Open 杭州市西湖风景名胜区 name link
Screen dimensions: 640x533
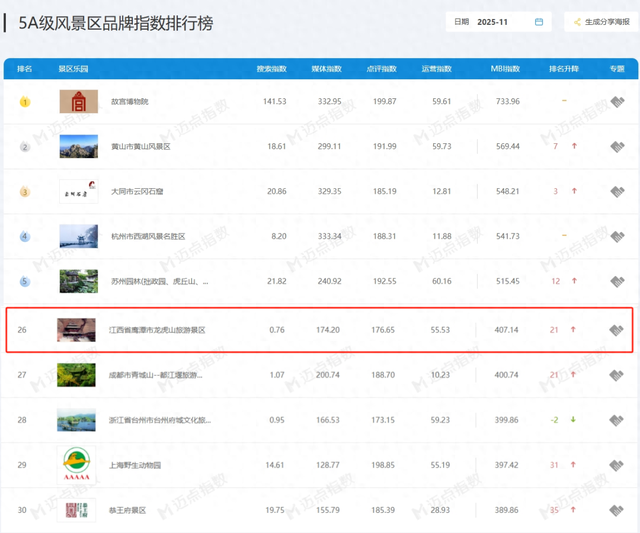click(148, 236)
